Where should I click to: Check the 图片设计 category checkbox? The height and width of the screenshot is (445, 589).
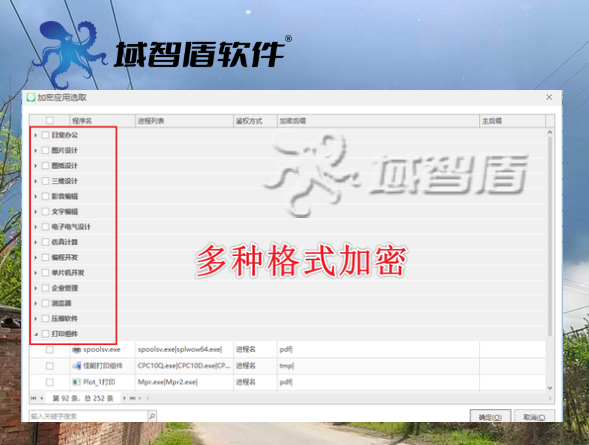45,150
